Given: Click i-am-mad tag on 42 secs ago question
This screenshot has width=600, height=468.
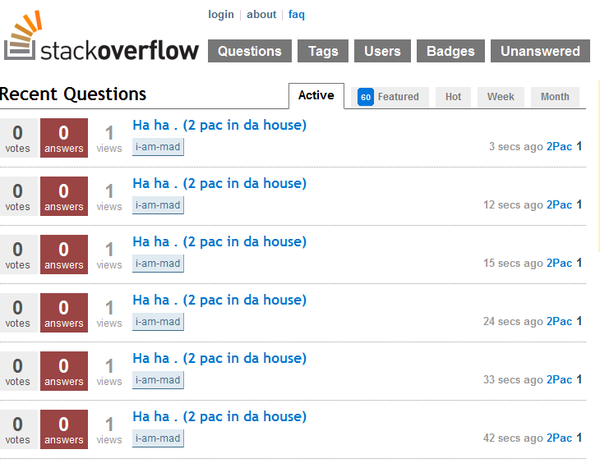Looking at the screenshot, I should (158, 439).
